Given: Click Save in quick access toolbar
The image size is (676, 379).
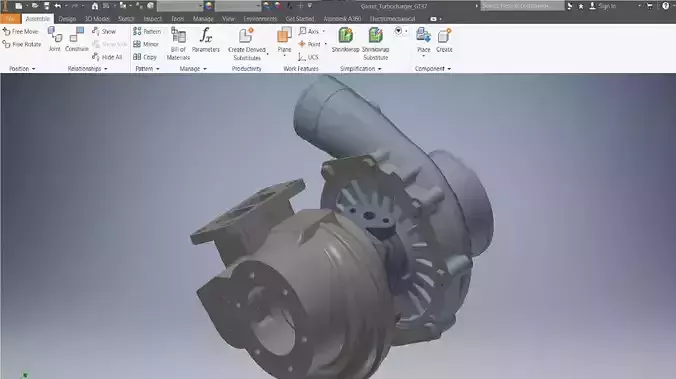Looking at the screenshot, I should (47, 6).
